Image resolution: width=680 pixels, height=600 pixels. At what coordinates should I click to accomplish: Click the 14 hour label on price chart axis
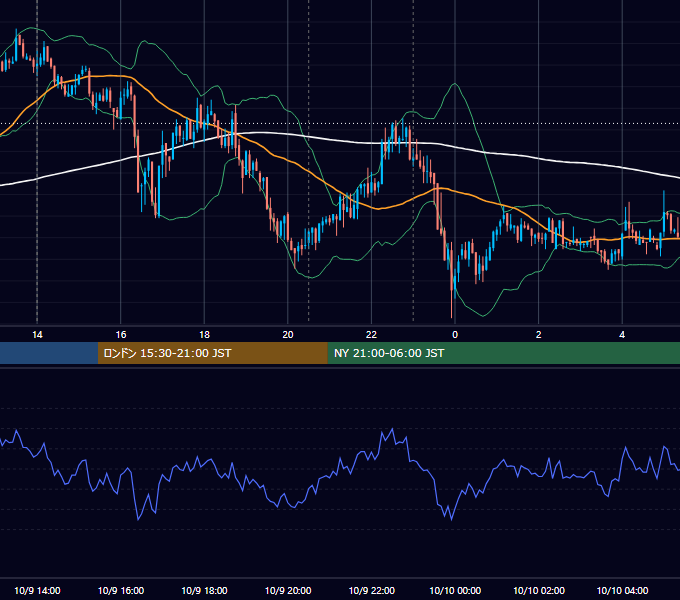point(37,335)
